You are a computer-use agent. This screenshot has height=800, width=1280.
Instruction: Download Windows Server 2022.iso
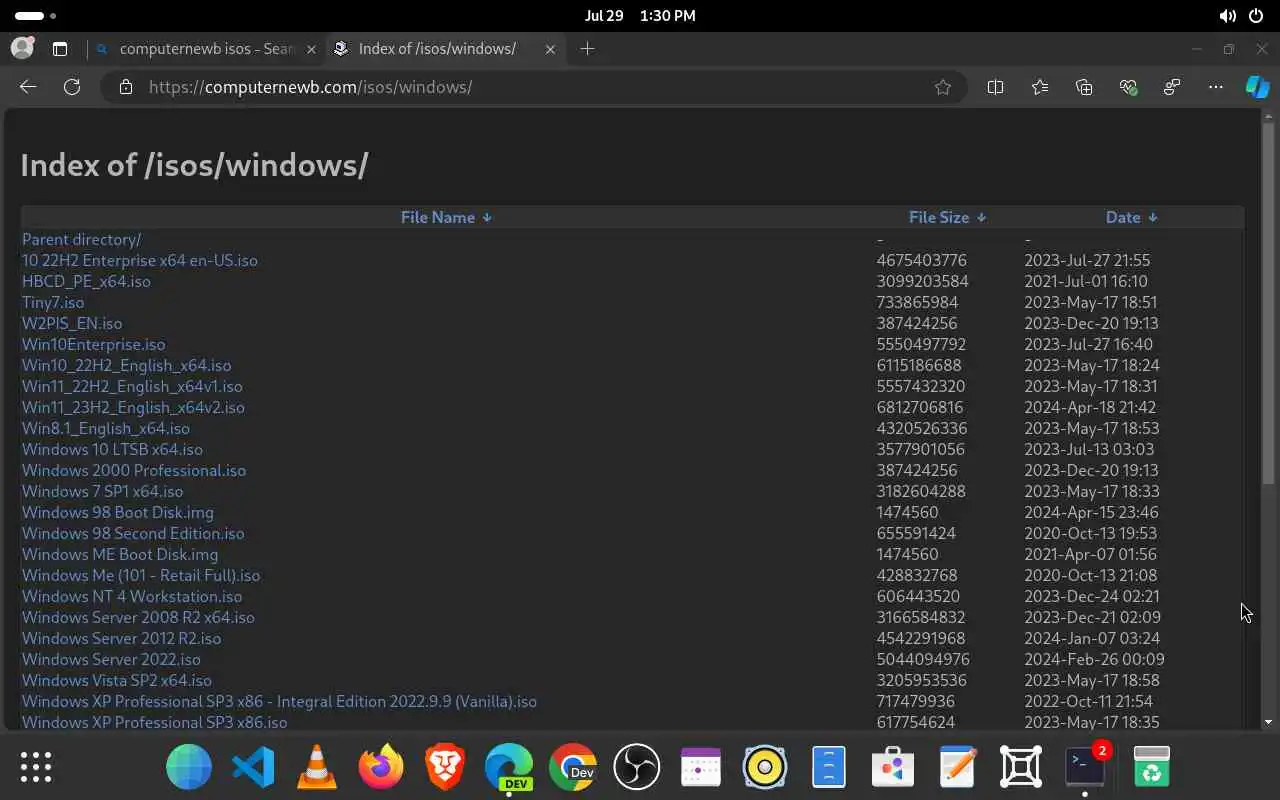coord(111,659)
